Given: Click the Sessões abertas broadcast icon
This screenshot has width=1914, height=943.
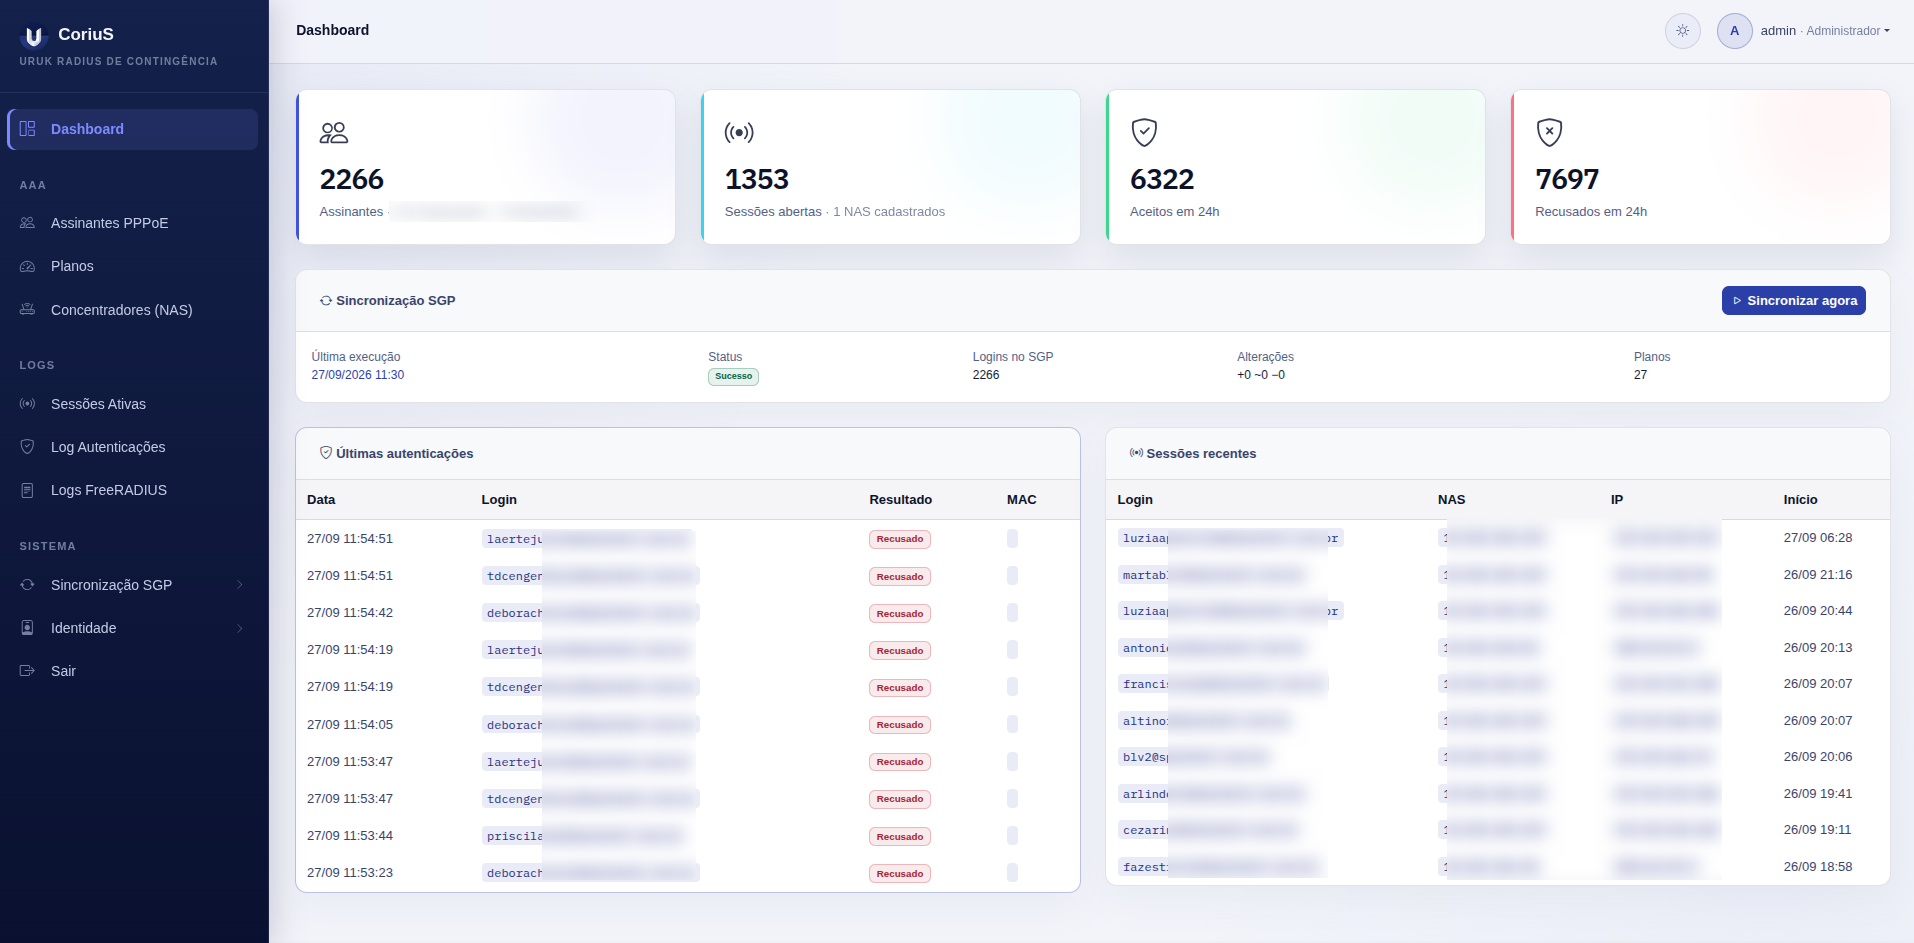Looking at the screenshot, I should click(x=739, y=132).
